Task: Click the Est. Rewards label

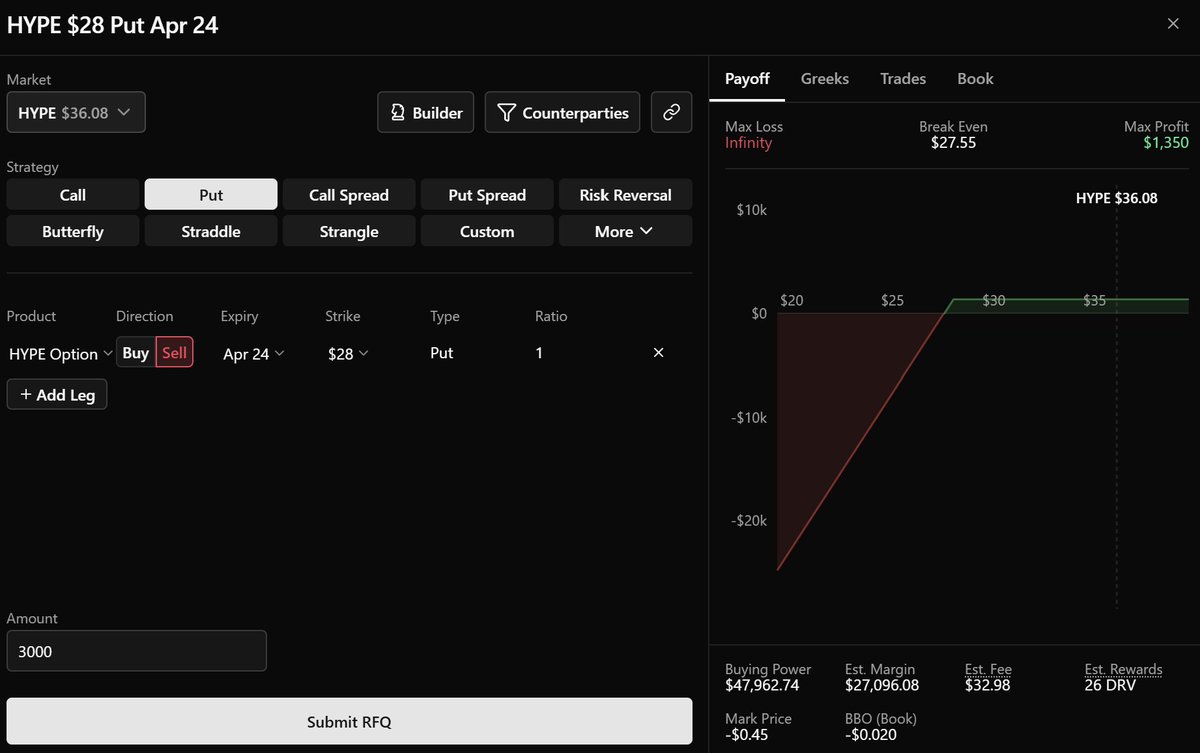Action: point(1124,669)
